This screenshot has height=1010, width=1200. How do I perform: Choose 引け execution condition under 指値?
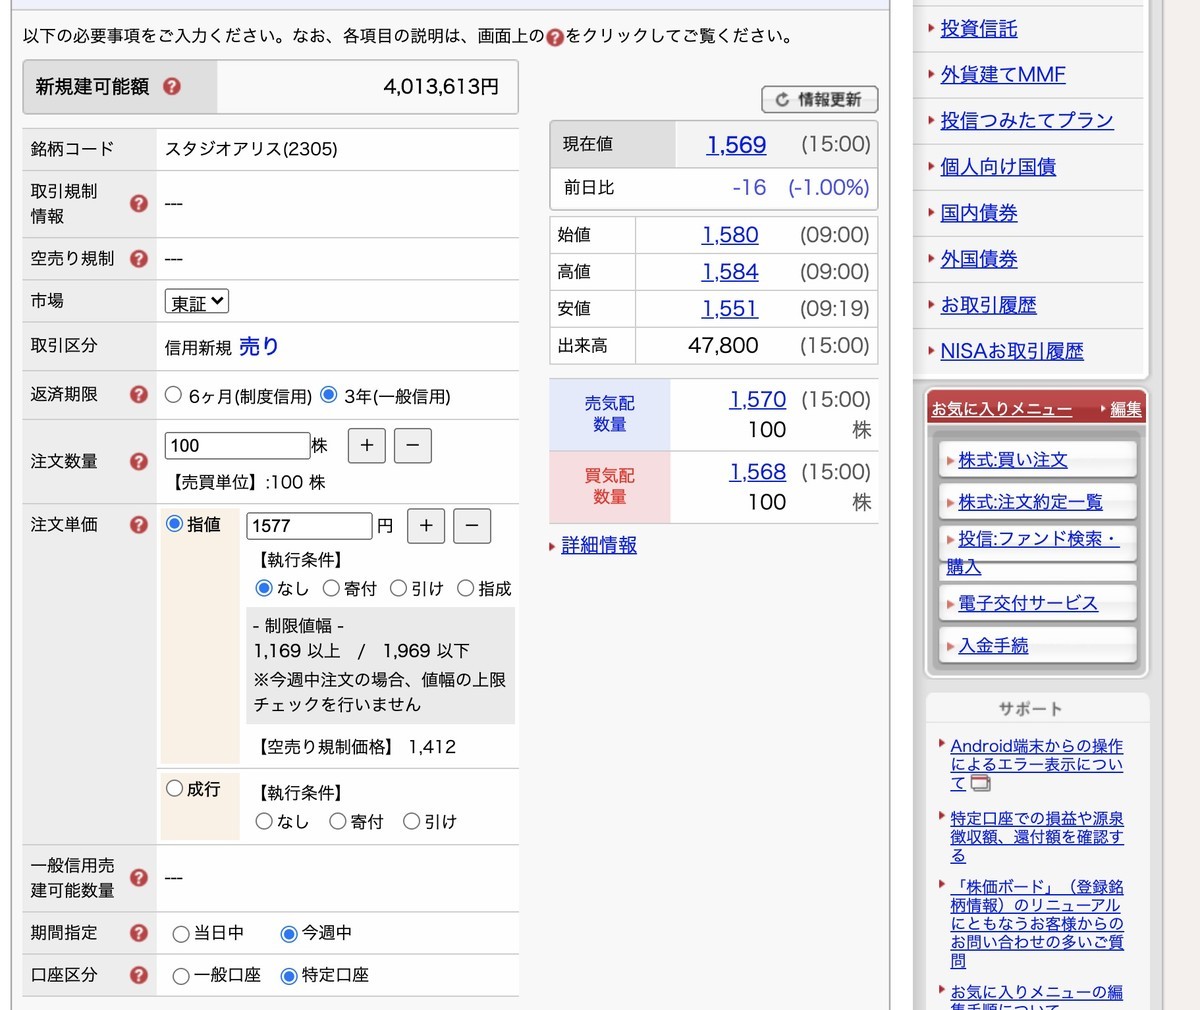[399, 588]
